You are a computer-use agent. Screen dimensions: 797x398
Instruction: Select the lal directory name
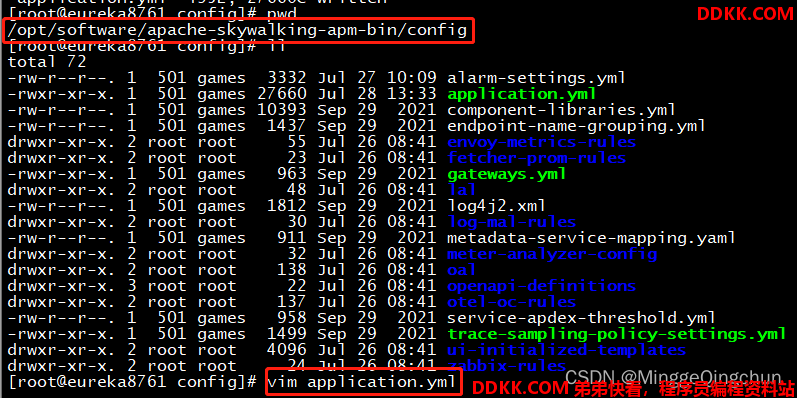click(462, 190)
